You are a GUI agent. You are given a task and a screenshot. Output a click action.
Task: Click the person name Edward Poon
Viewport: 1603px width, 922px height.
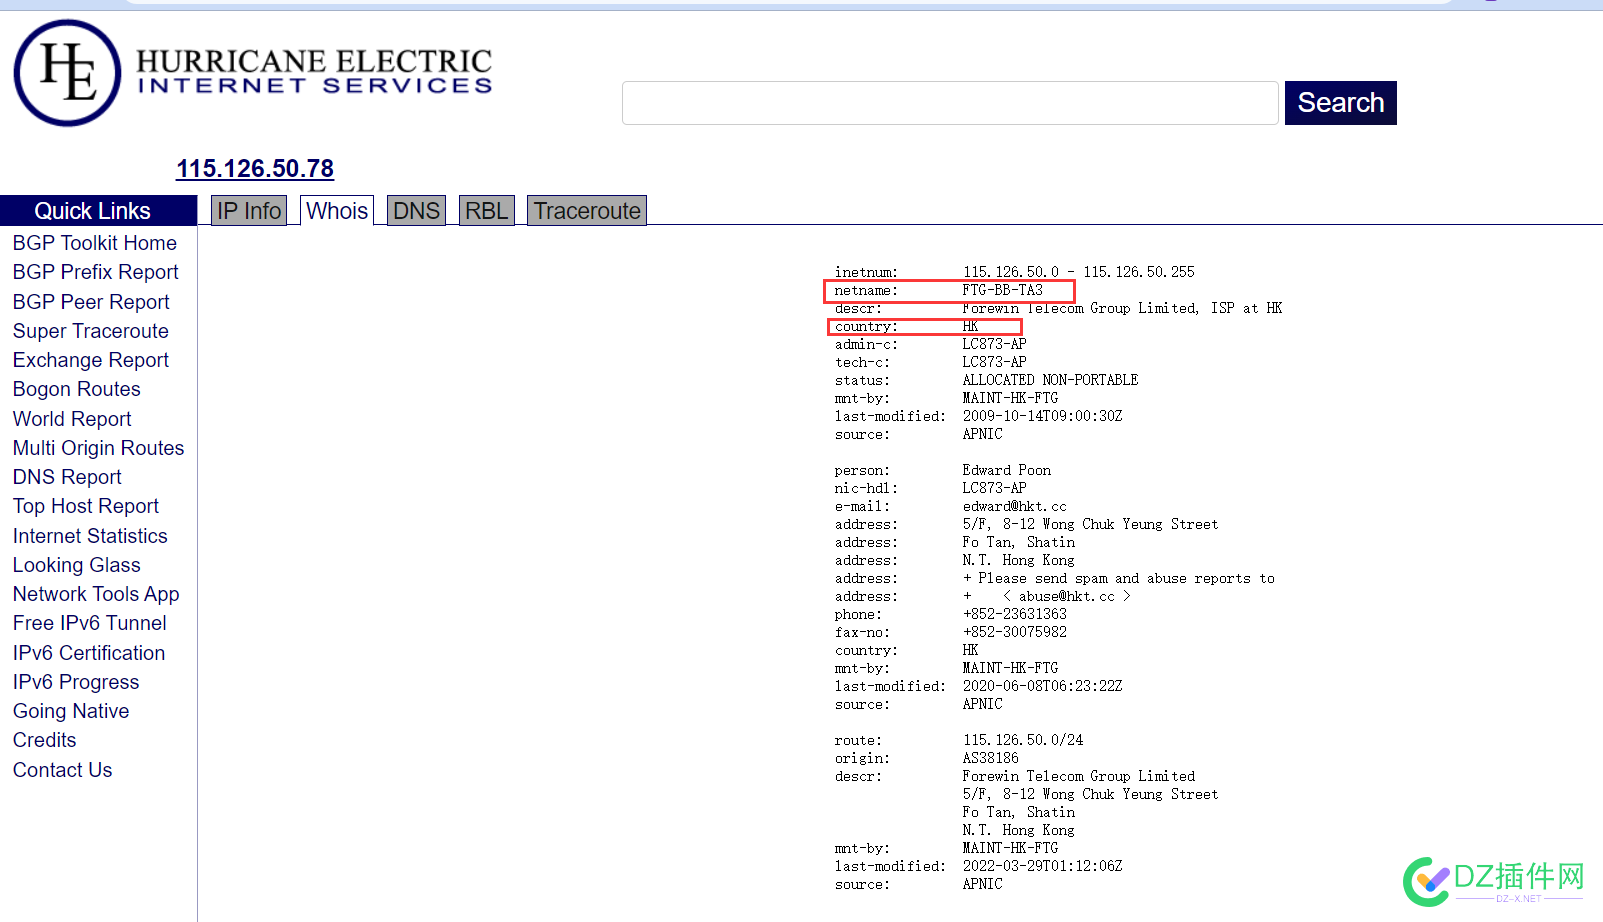point(1007,470)
